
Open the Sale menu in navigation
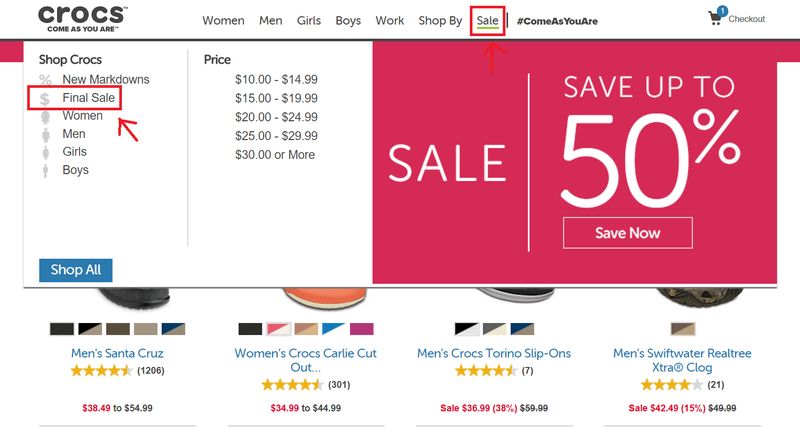click(x=487, y=21)
